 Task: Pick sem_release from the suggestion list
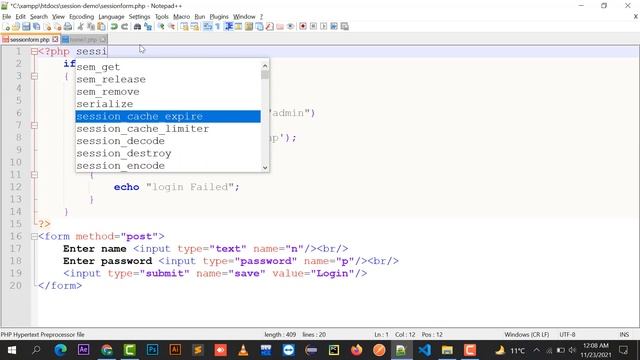[168, 79]
